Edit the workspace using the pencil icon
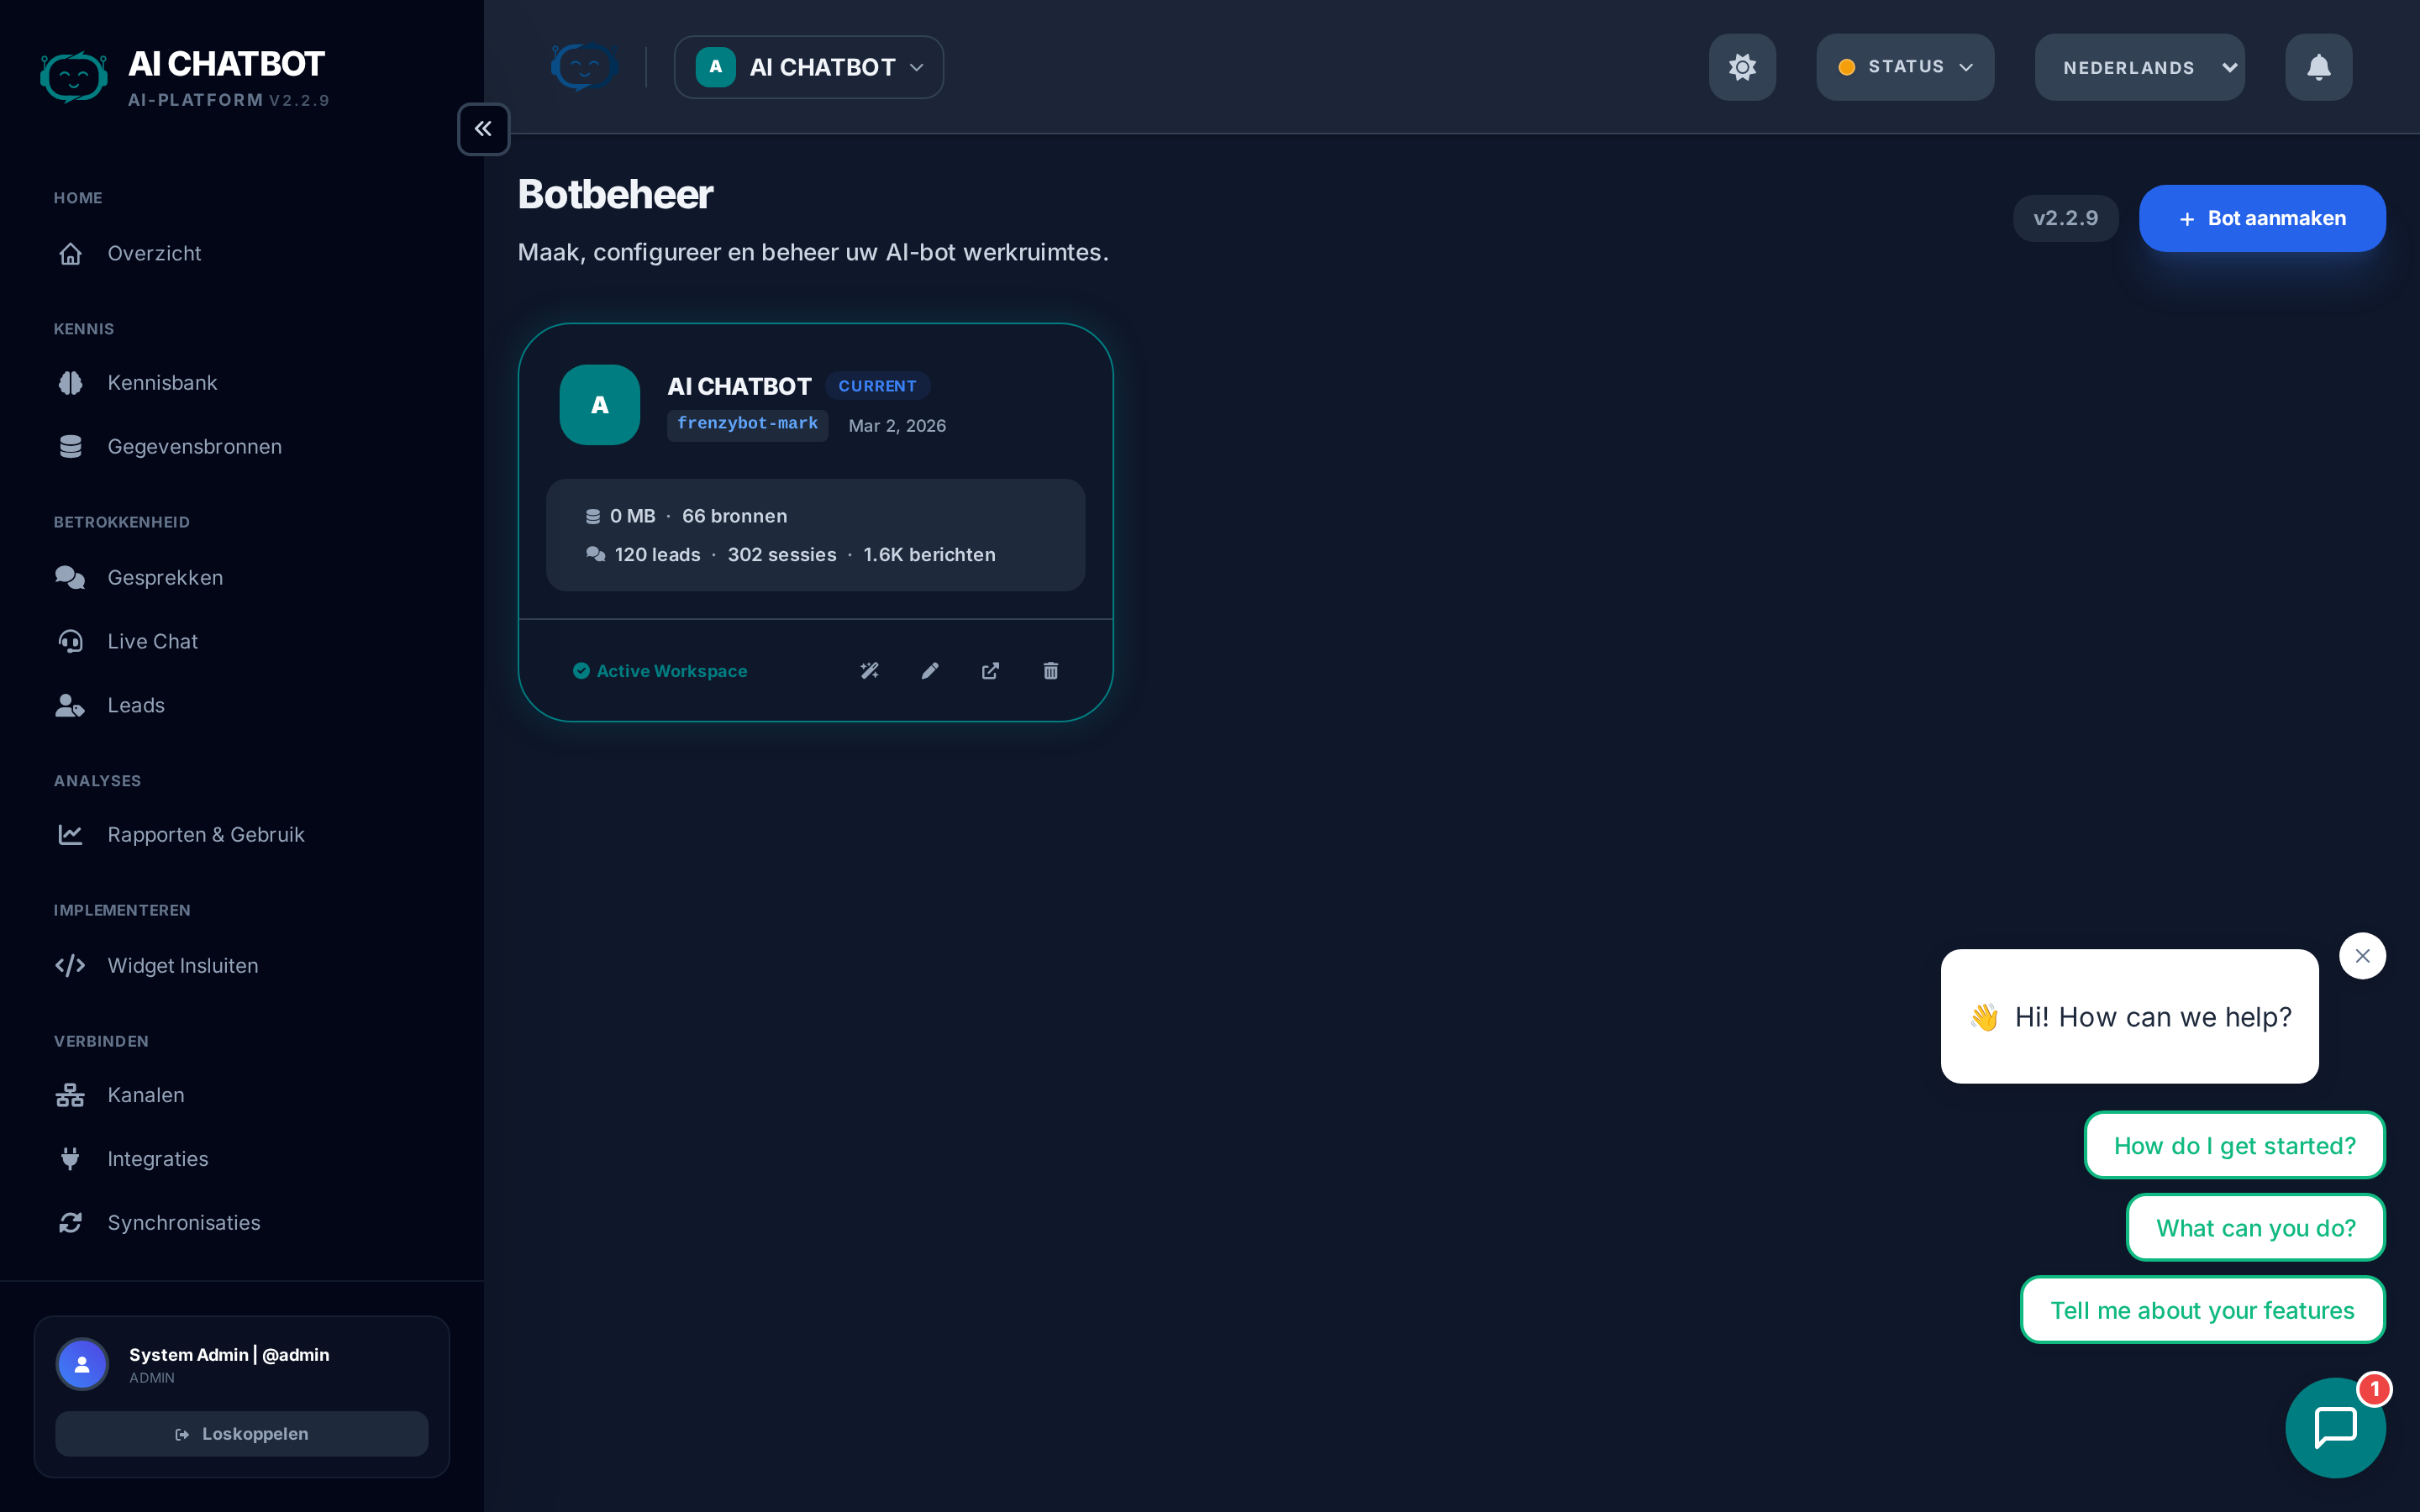This screenshot has width=2420, height=1512. click(x=929, y=671)
